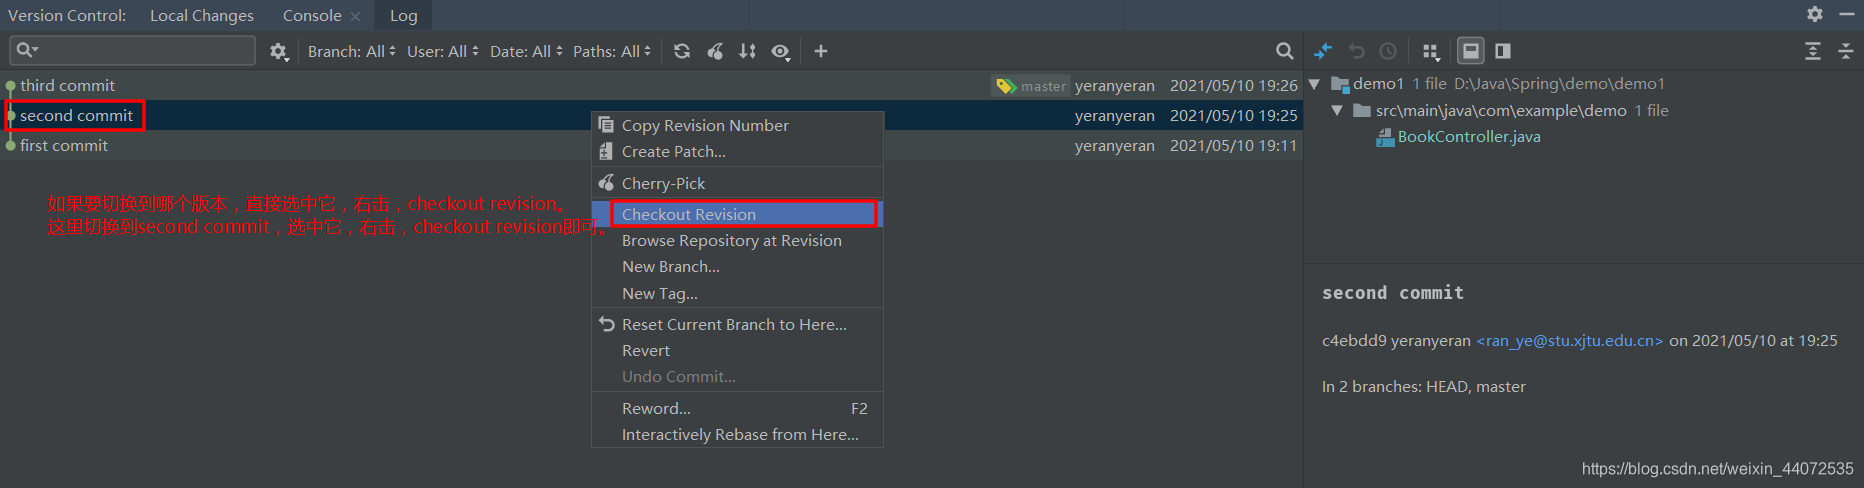Screen dimensions: 1864x488
Task: Choose Revert from context menu
Action: 738,350
